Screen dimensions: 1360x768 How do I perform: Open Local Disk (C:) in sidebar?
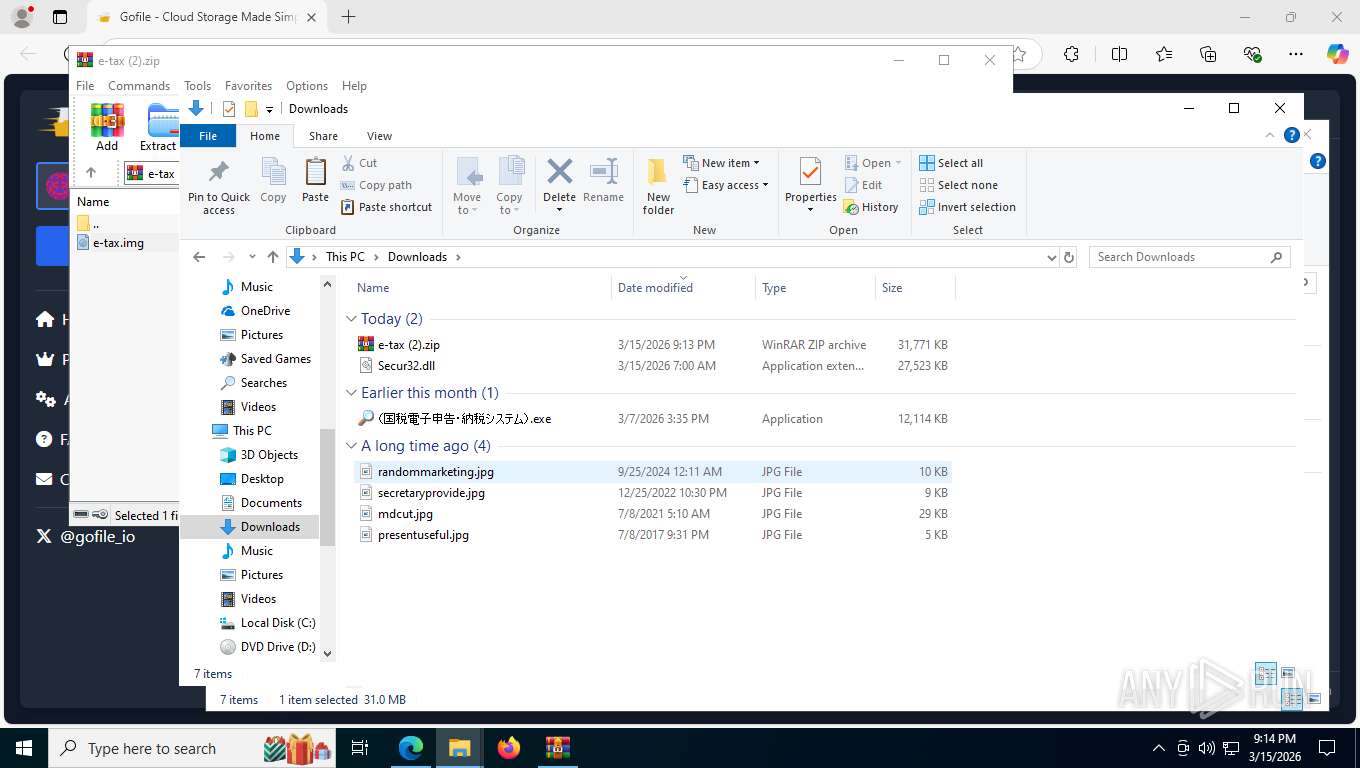(266, 623)
